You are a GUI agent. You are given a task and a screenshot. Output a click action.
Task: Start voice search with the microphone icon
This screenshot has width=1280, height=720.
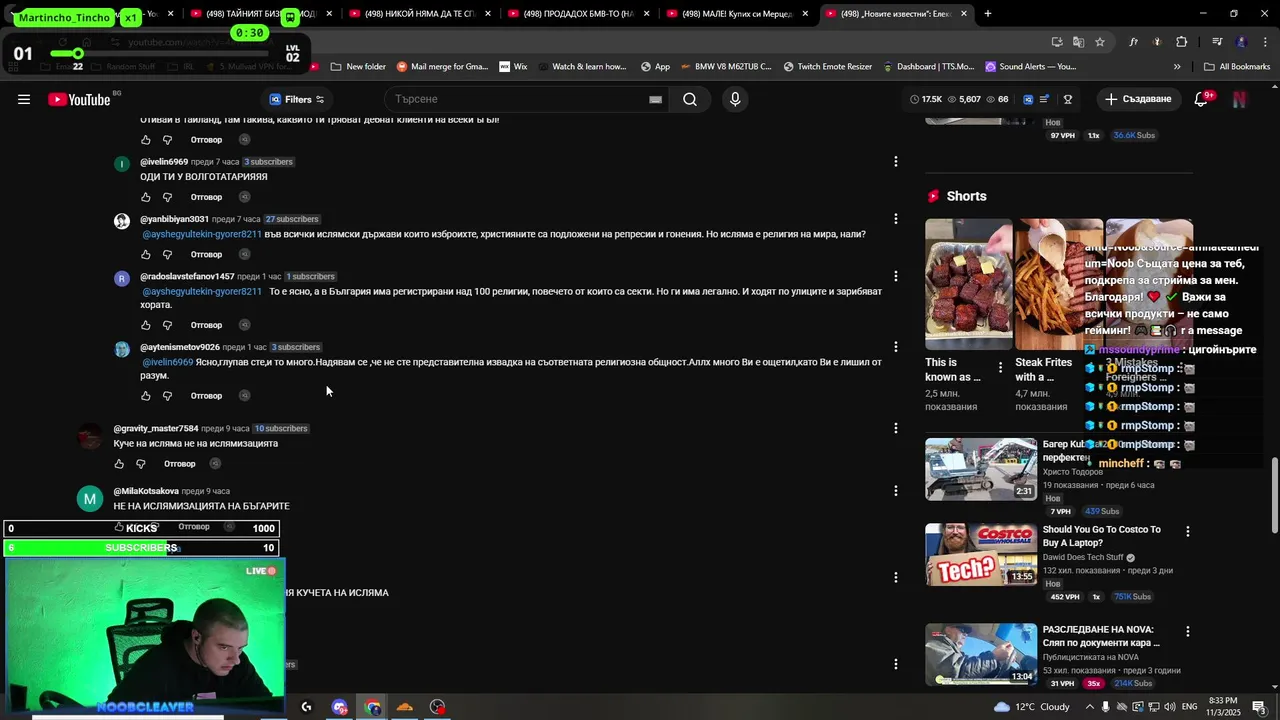point(735,99)
